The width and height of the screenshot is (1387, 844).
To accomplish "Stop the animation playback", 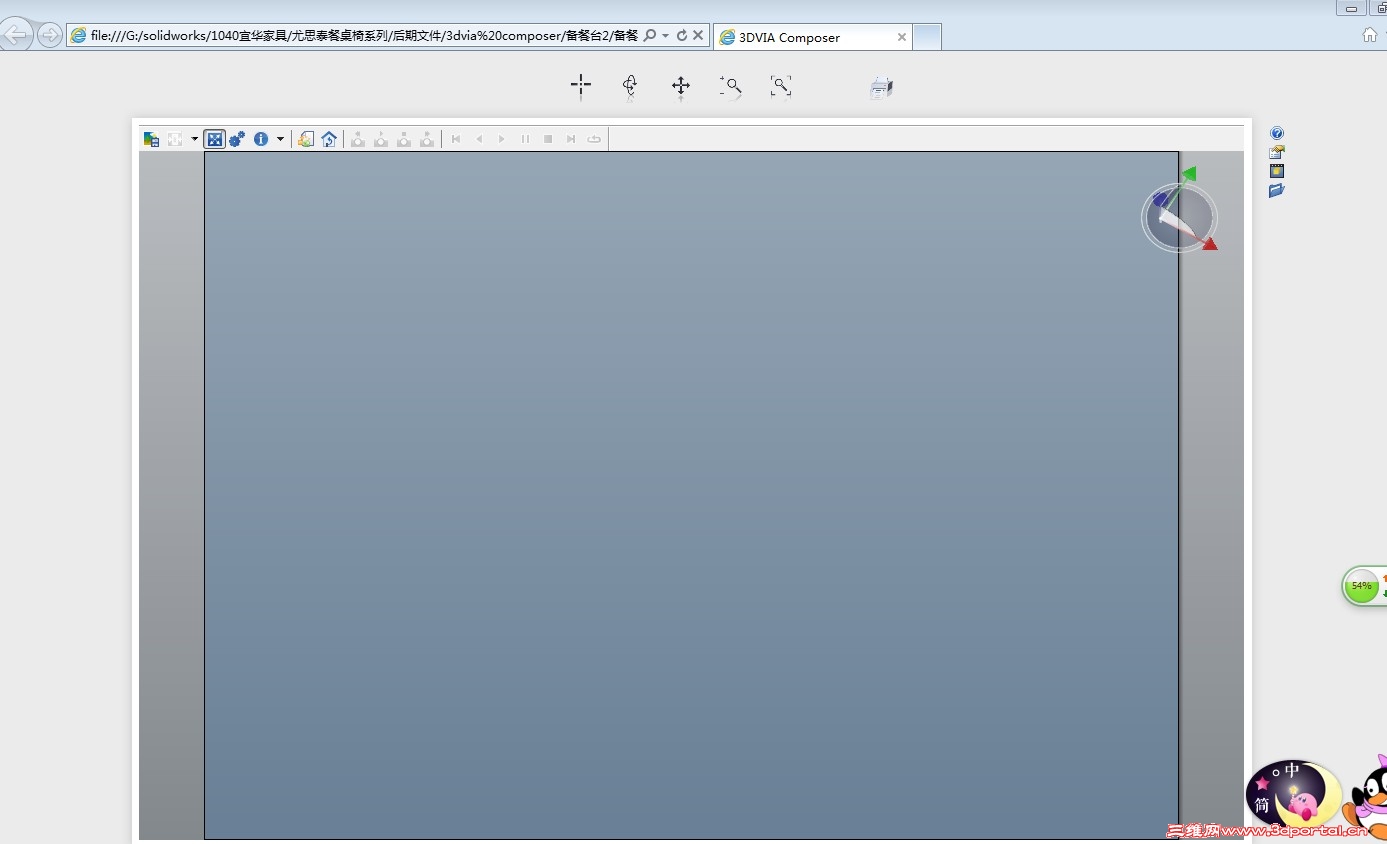I will 548,139.
